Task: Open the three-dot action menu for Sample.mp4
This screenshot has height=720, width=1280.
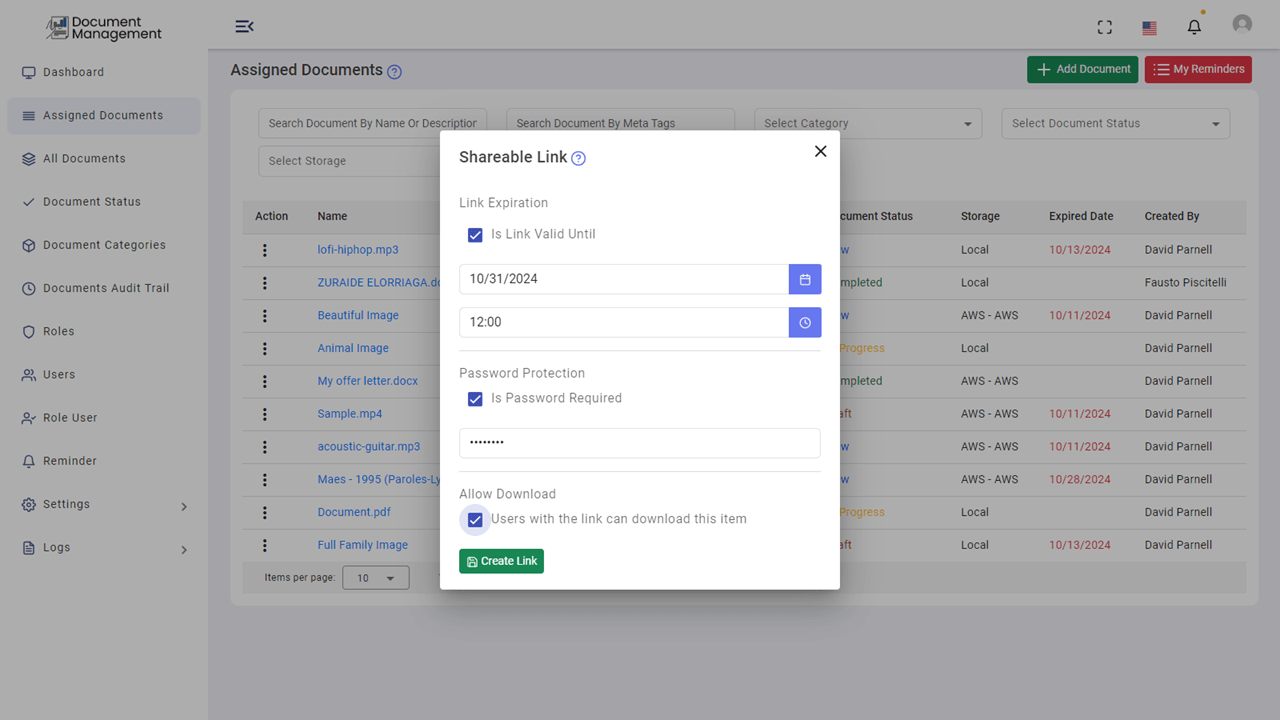Action: click(x=264, y=413)
